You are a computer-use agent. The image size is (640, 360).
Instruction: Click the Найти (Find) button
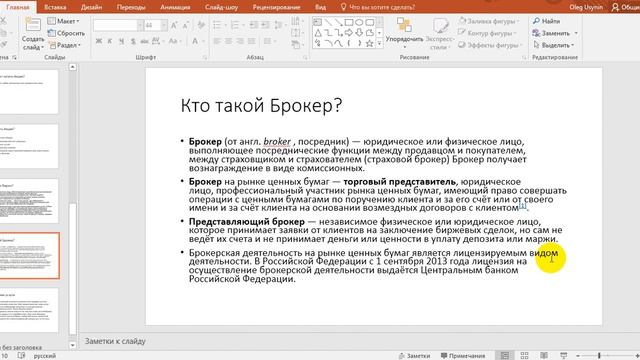(x=546, y=21)
